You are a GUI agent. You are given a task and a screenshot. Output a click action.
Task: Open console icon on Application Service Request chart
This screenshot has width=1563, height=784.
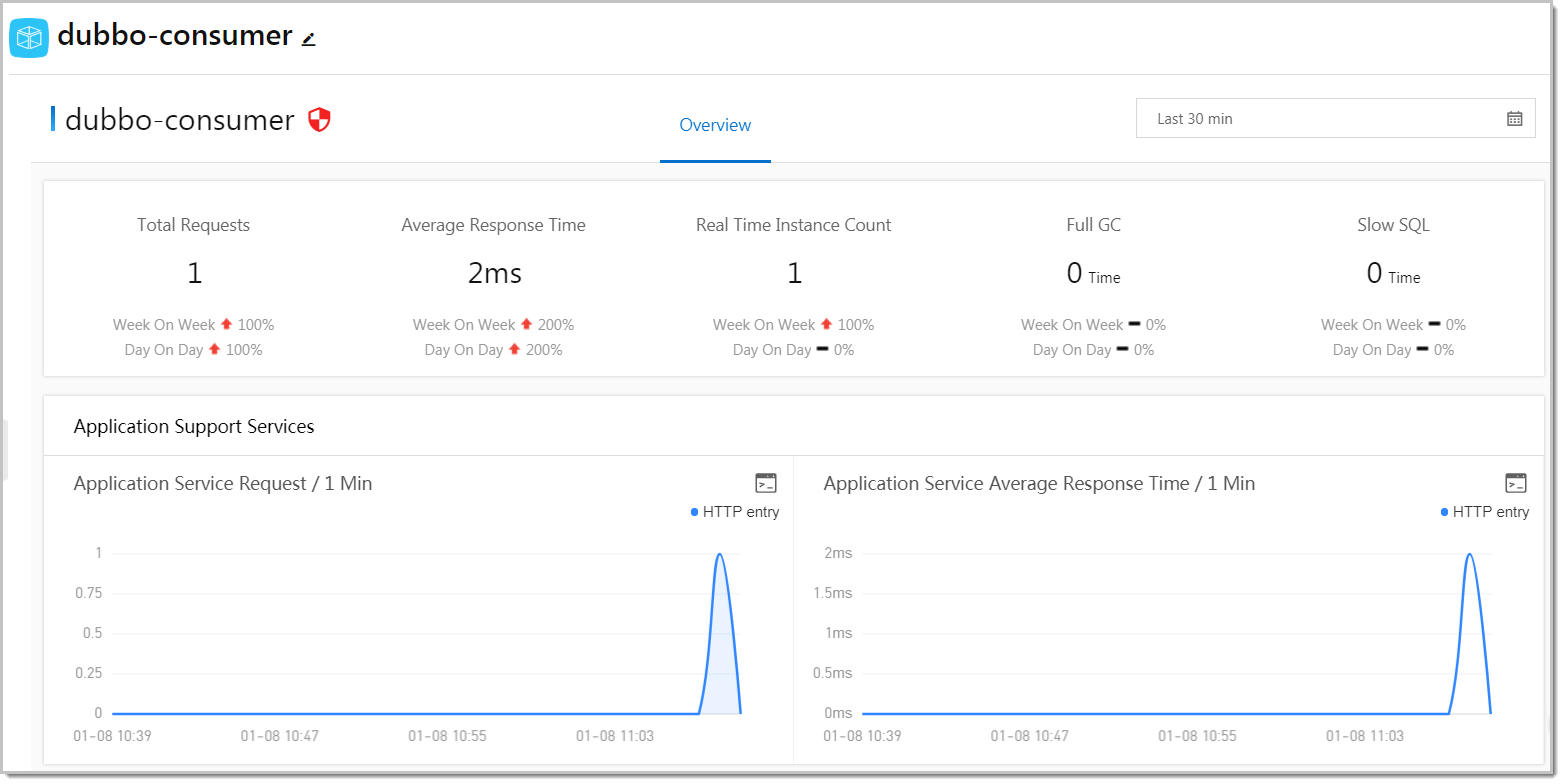[x=766, y=483]
